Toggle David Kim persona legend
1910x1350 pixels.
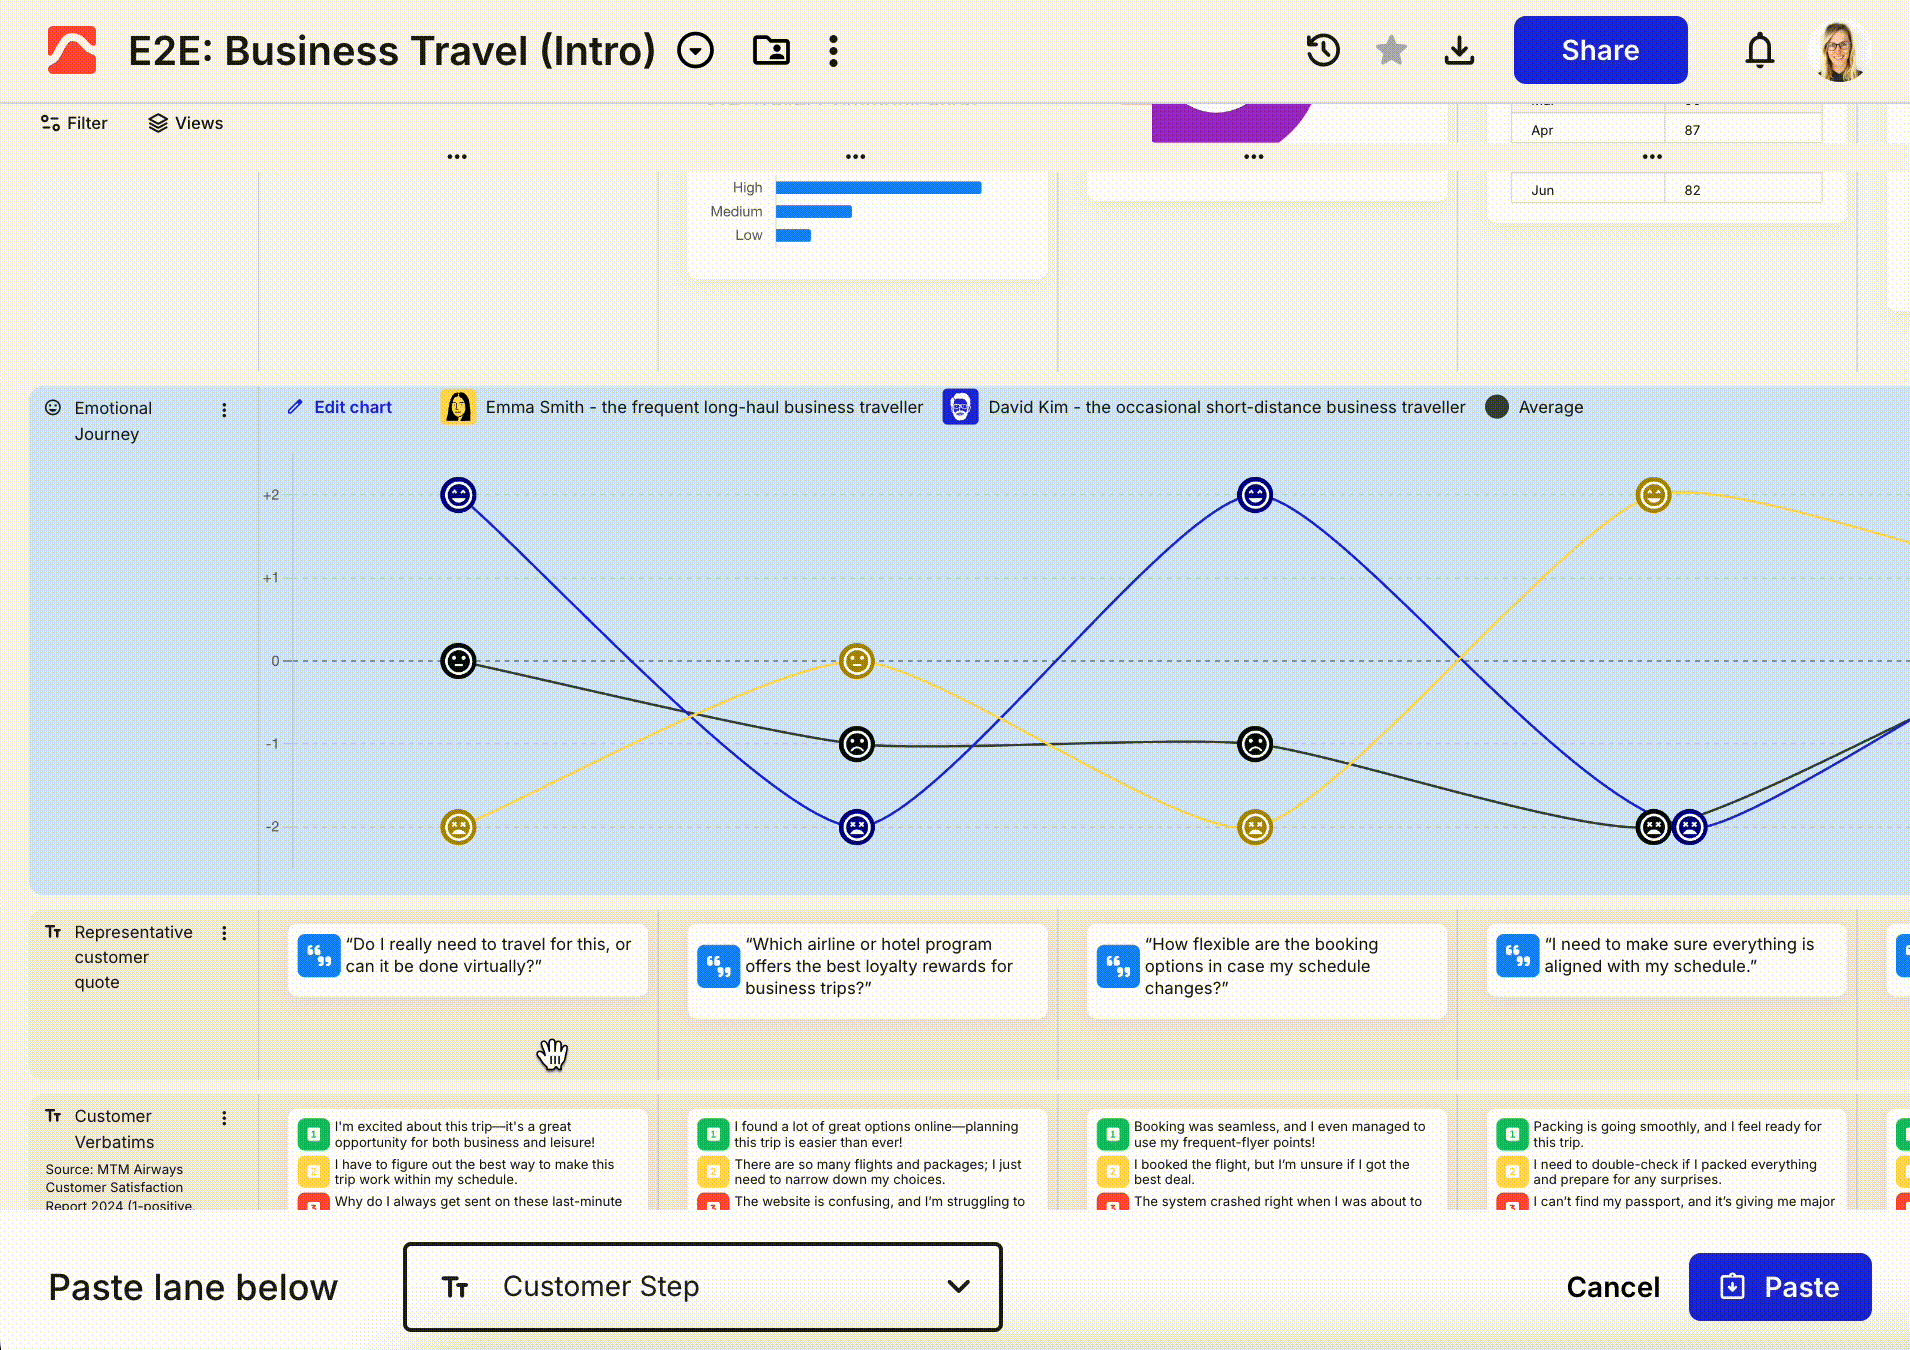[x=1204, y=407]
